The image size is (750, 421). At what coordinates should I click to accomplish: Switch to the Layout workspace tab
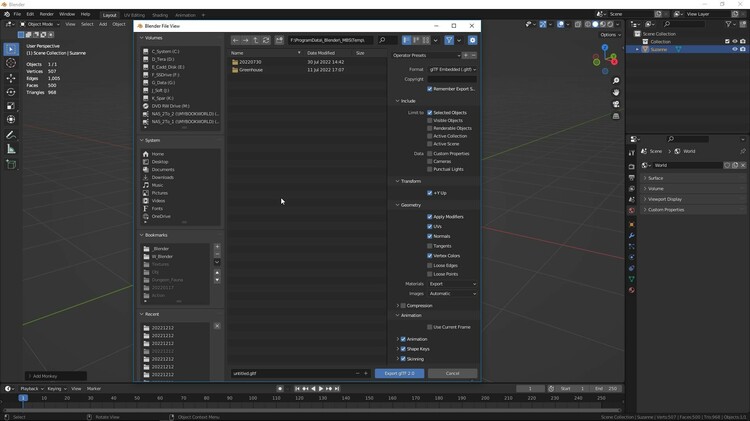[109, 15]
